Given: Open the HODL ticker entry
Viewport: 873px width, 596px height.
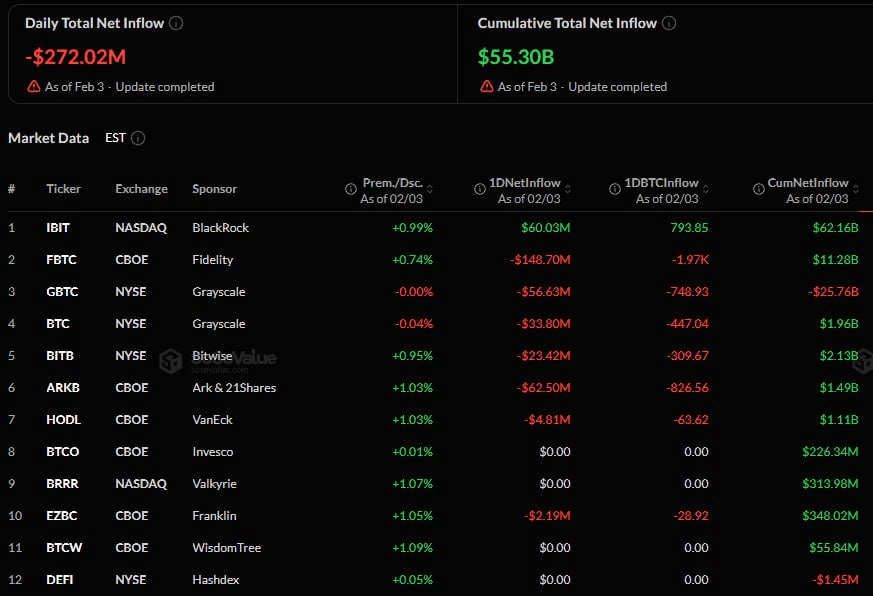Looking at the screenshot, I should (61, 419).
